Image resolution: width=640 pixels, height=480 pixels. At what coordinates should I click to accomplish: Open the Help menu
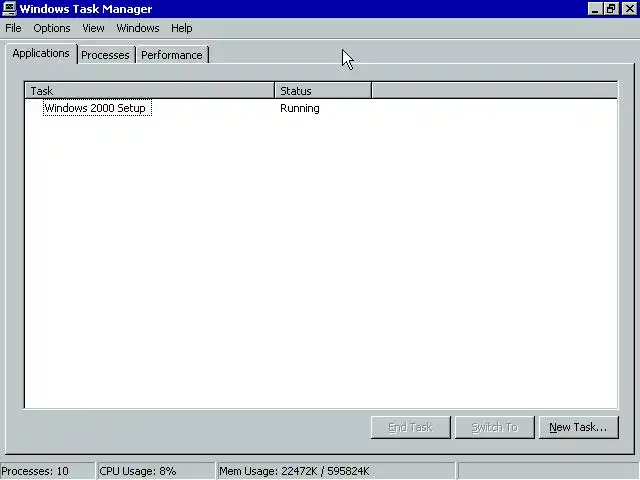[182, 28]
